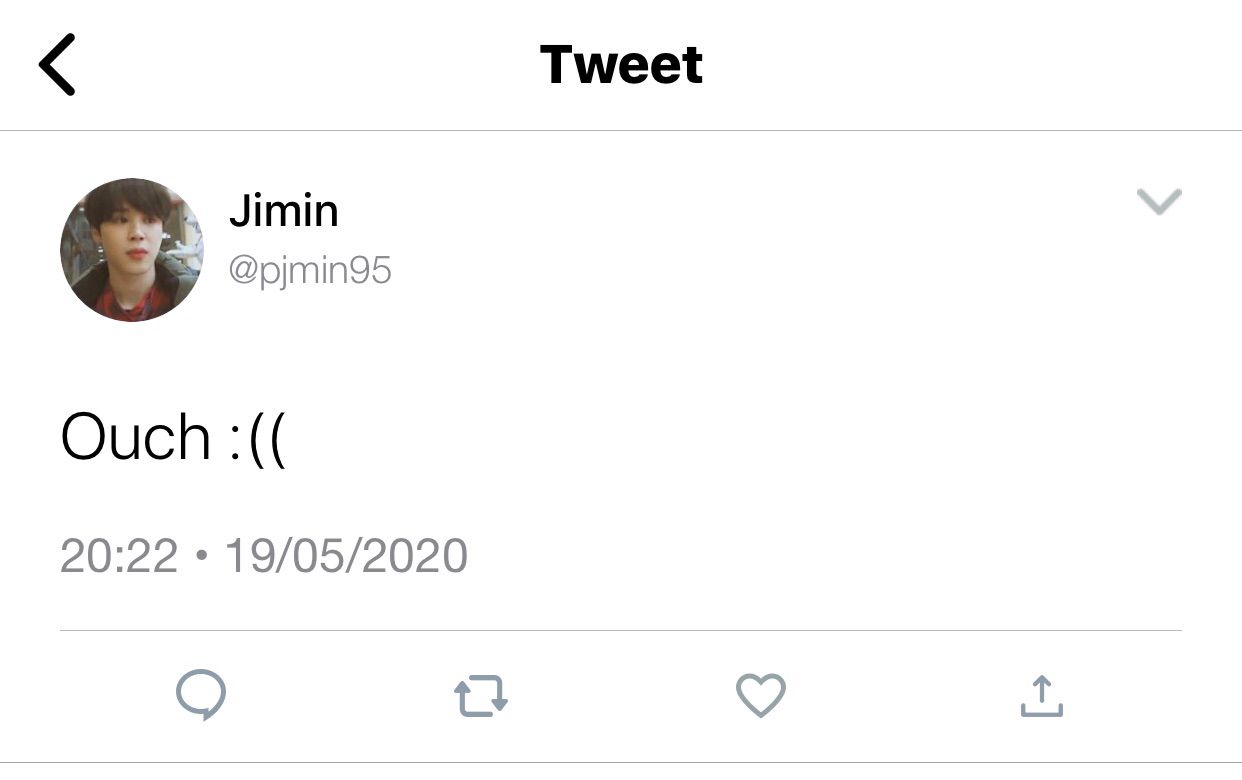Tap the @pjmin95 handle
Image resolution: width=1242 pixels, height=780 pixels.
click(310, 270)
